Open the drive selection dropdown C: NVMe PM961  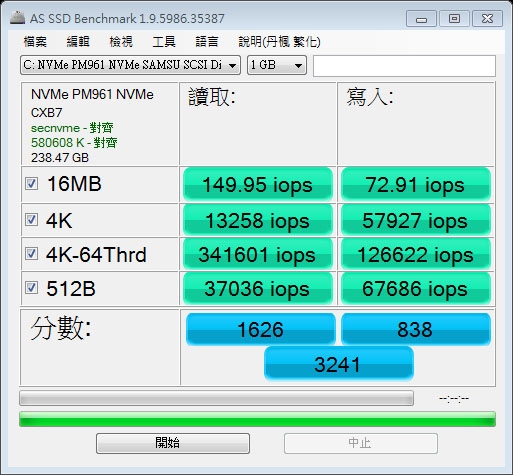(130, 65)
